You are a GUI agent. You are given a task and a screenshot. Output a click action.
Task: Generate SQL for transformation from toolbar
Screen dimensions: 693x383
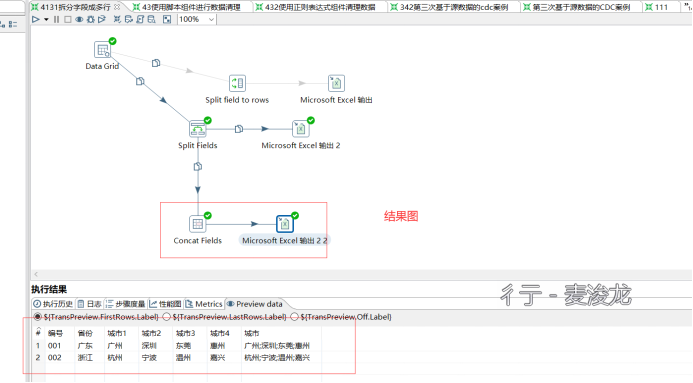140,19
